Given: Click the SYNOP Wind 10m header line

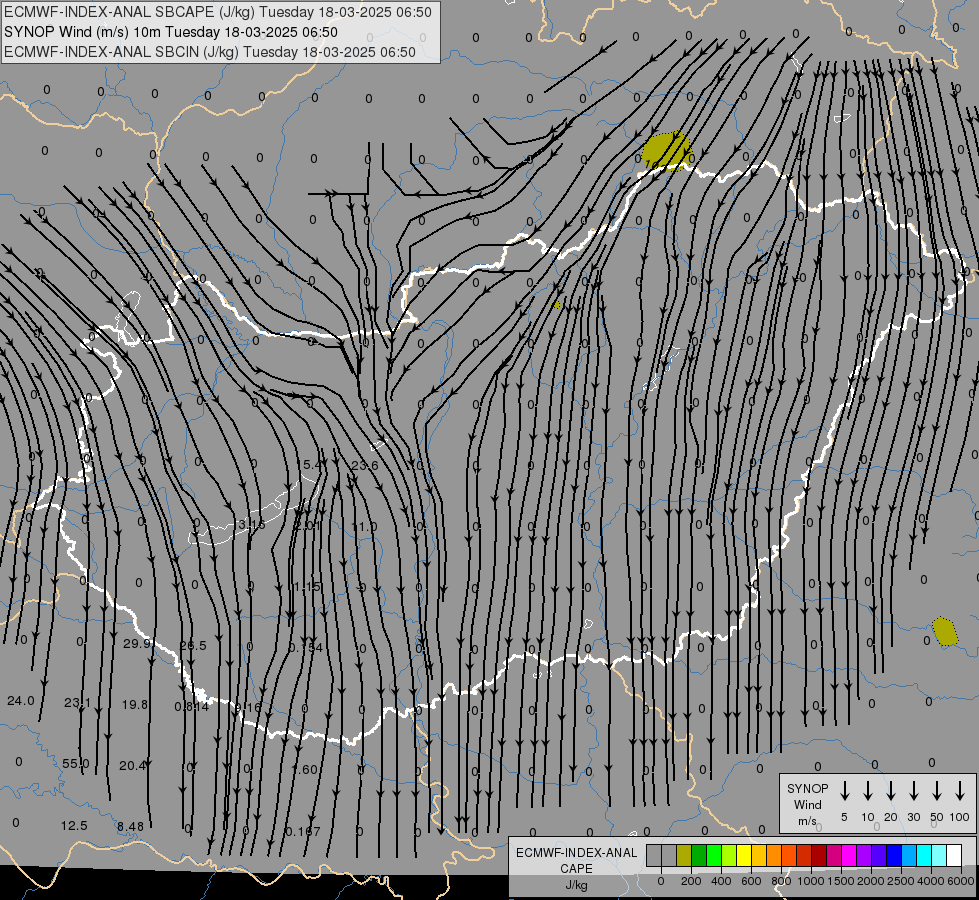Looking at the screenshot, I should [170, 32].
